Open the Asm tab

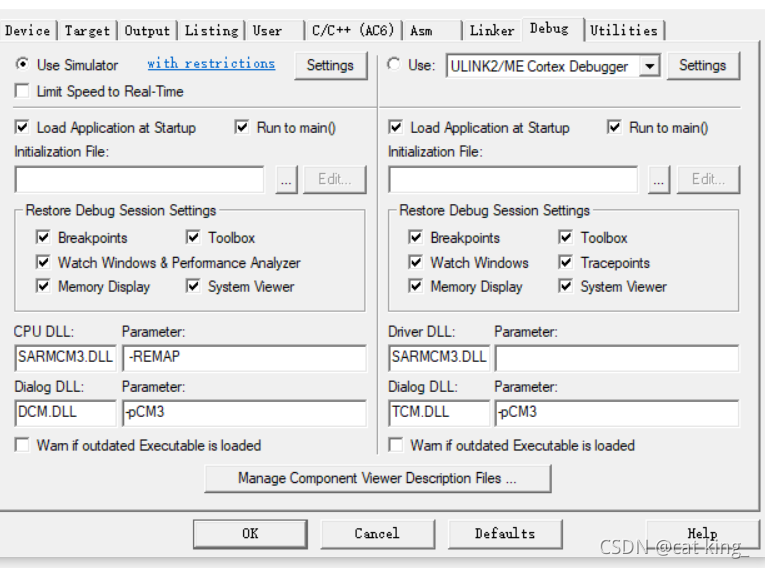(x=432, y=31)
